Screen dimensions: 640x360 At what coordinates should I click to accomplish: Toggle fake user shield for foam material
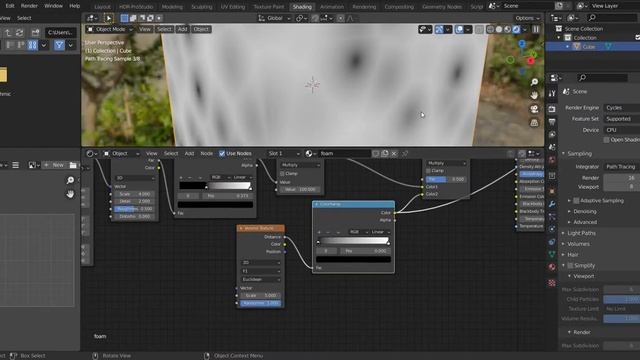pyautogui.click(x=376, y=153)
